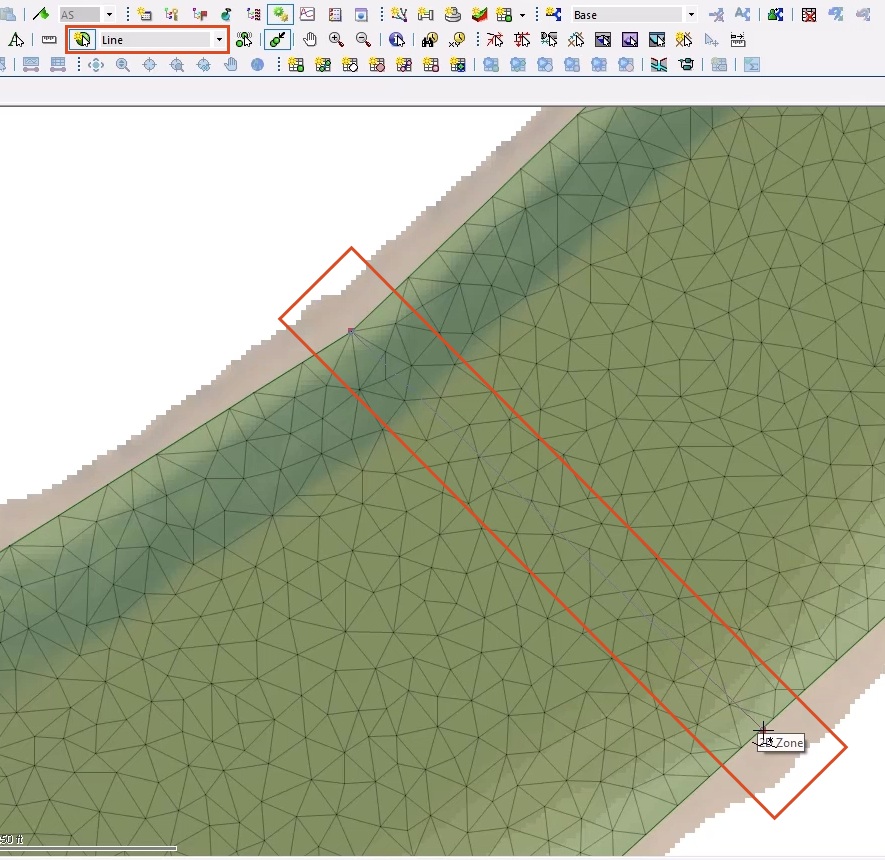
Task: Click the red line start vertex on mesh
Action: click(351, 331)
